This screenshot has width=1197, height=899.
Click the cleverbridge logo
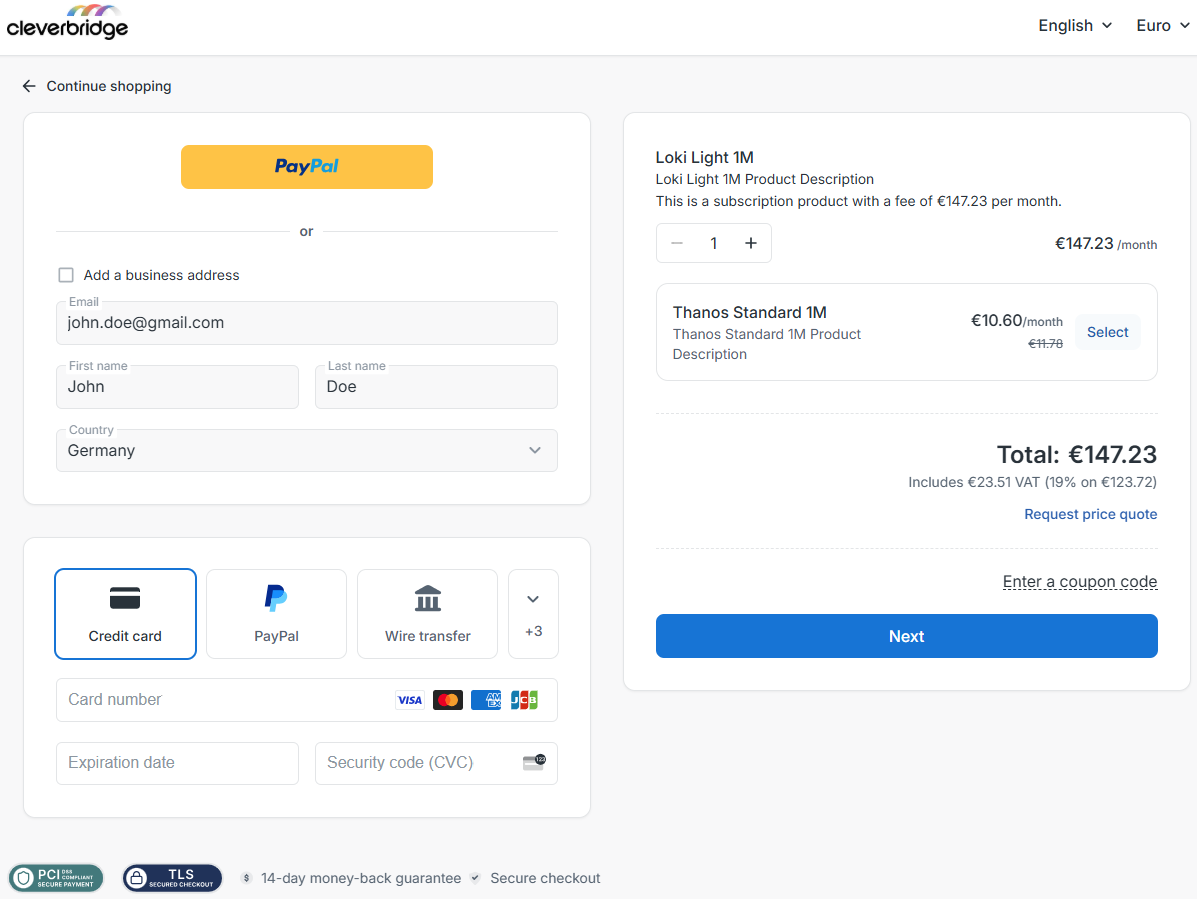pyautogui.click(x=67, y=22)
